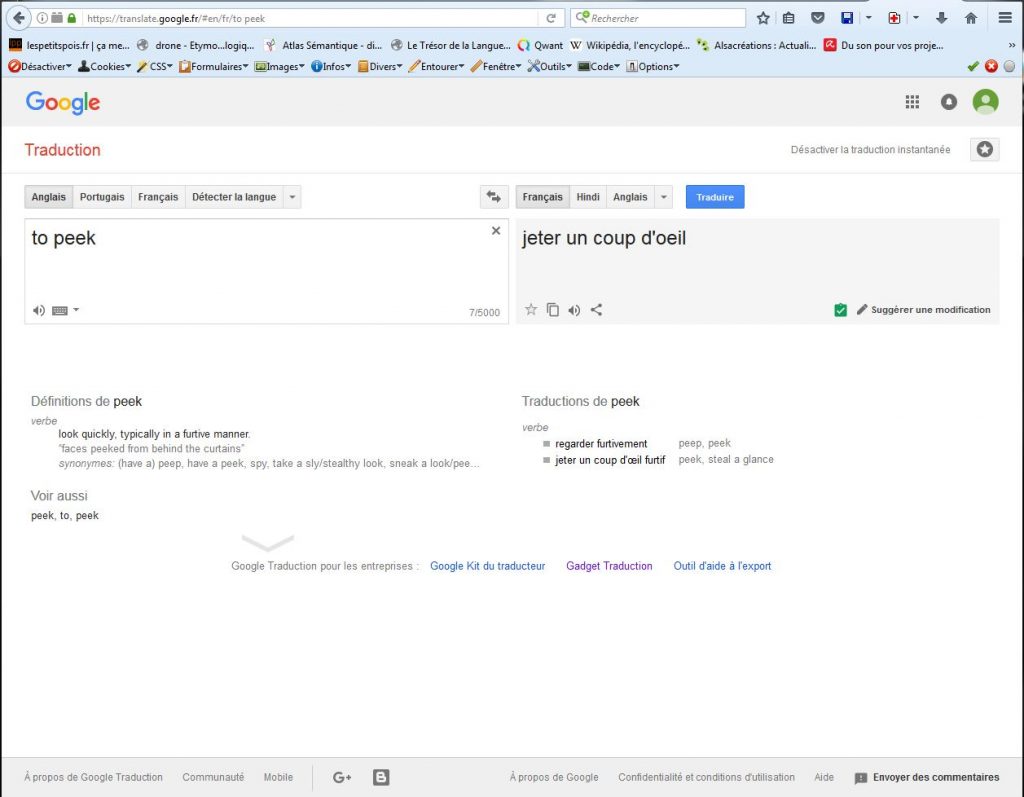Open the phrasebook star button
The image size is (1024, 797).
pos(985,150)
